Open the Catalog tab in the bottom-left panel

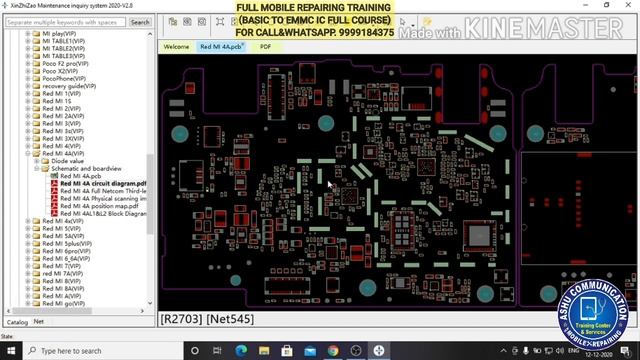coord(18,322)
